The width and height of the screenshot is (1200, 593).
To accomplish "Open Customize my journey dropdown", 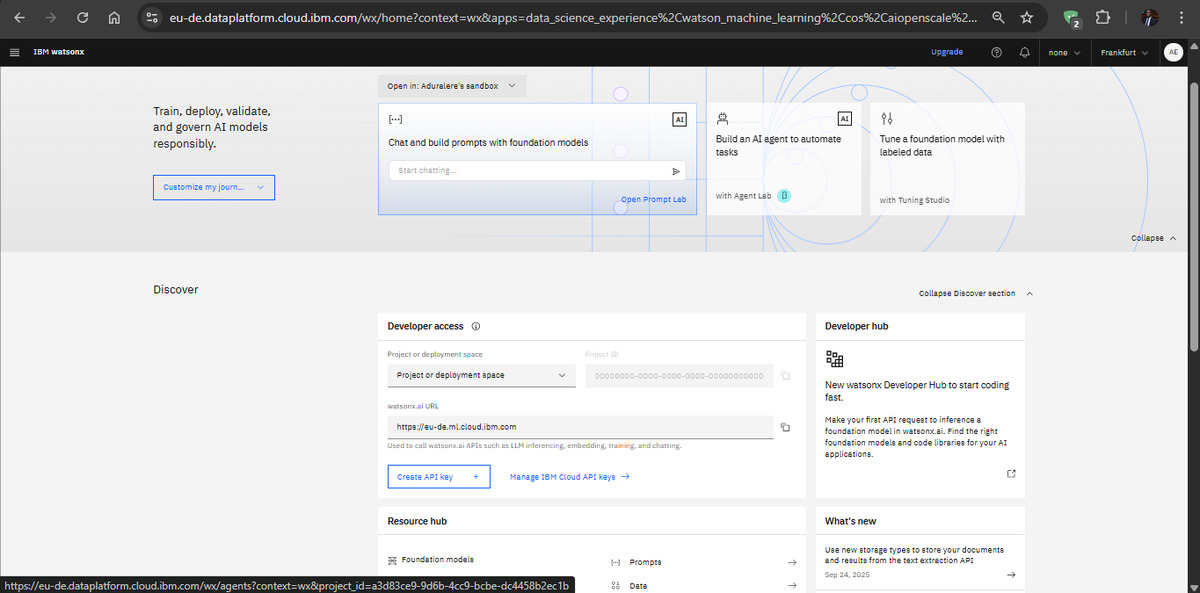I will [x=213, y=187].
